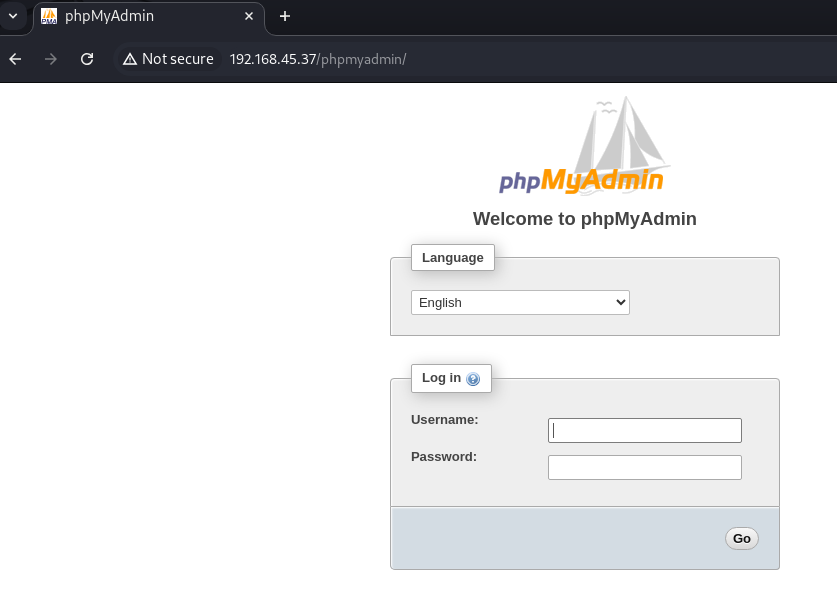Click the phpMyAdmin tab favicon
The width and height of the screenshot is (837, 590).
coord(49,17)
